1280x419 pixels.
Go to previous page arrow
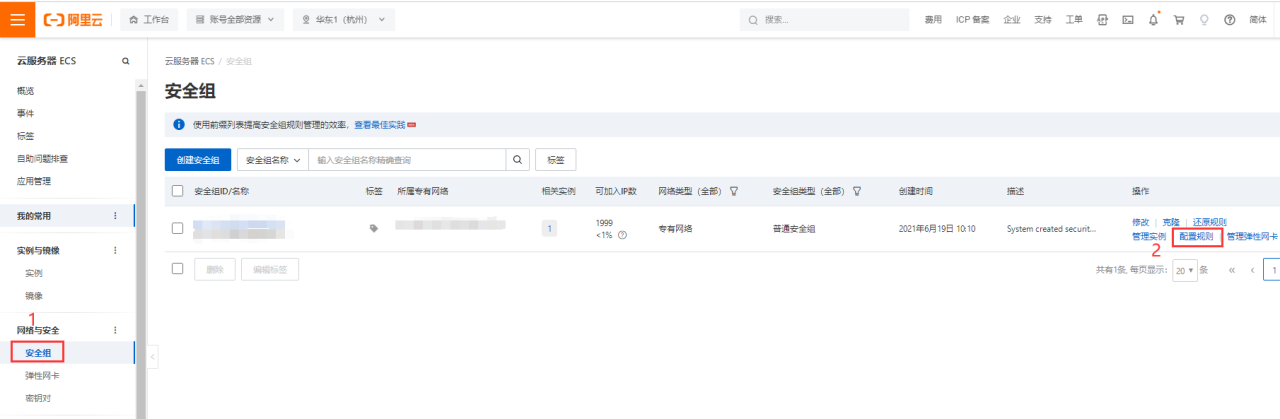click(x=1252, y=270)
